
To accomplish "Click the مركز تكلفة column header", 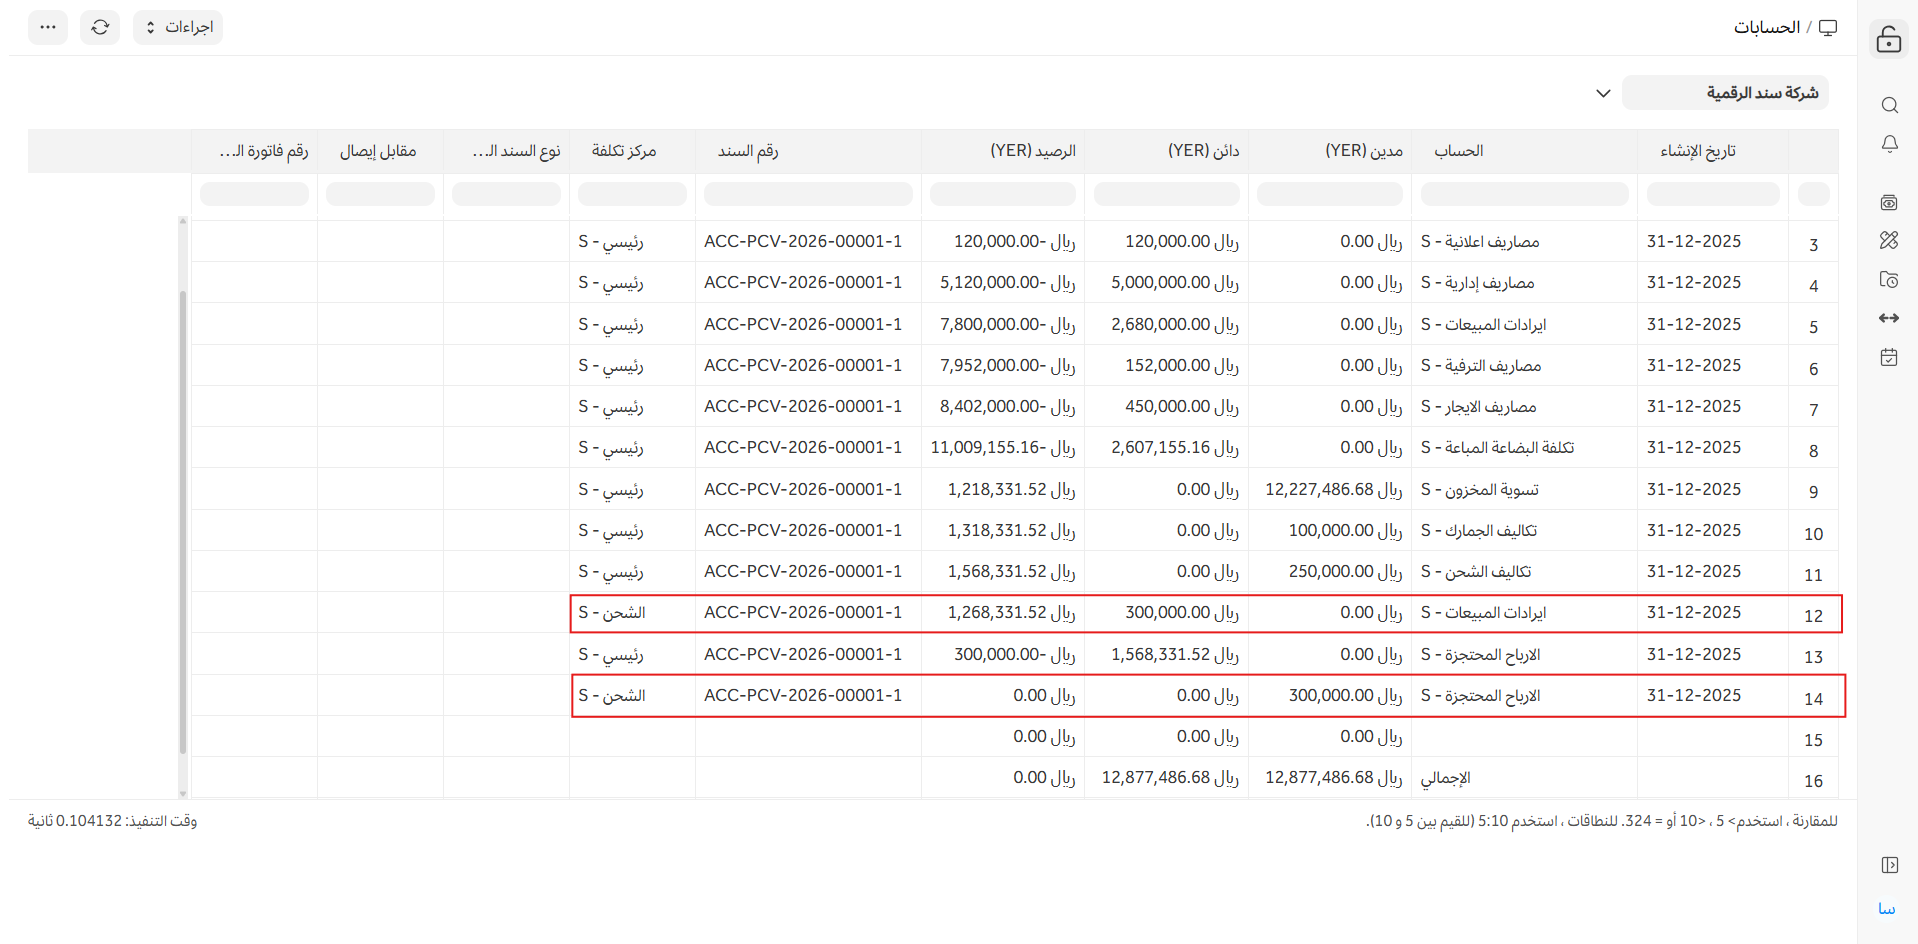I will [623, 151].
